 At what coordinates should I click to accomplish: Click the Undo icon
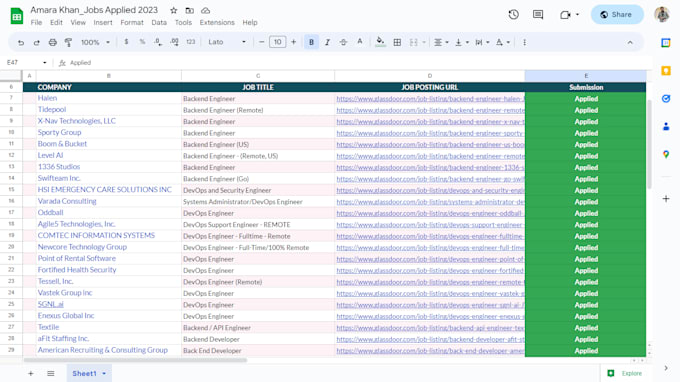coord(21,42)
